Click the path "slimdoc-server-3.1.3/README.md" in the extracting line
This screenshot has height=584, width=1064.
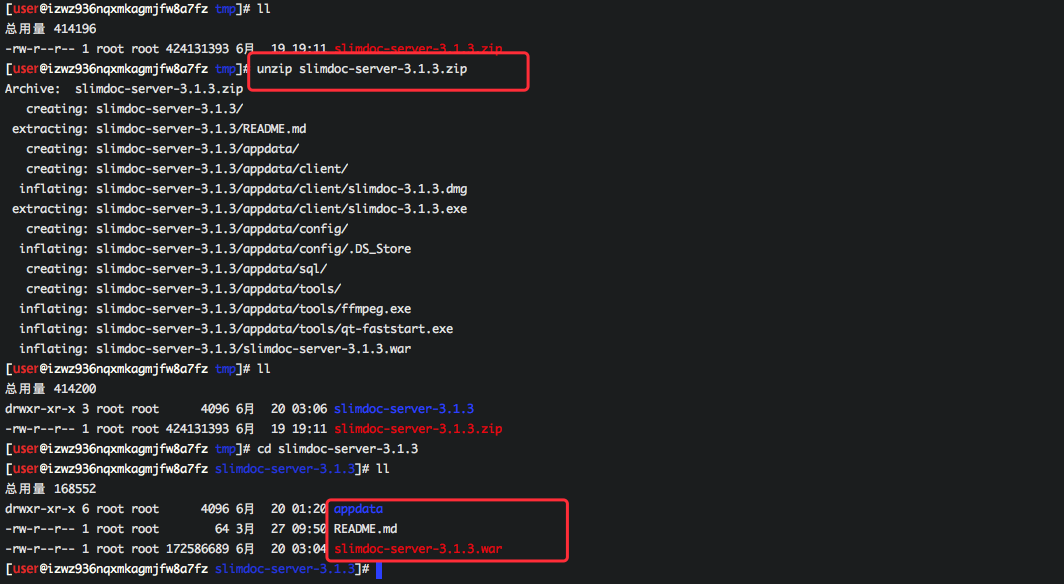tap(201, 129)
